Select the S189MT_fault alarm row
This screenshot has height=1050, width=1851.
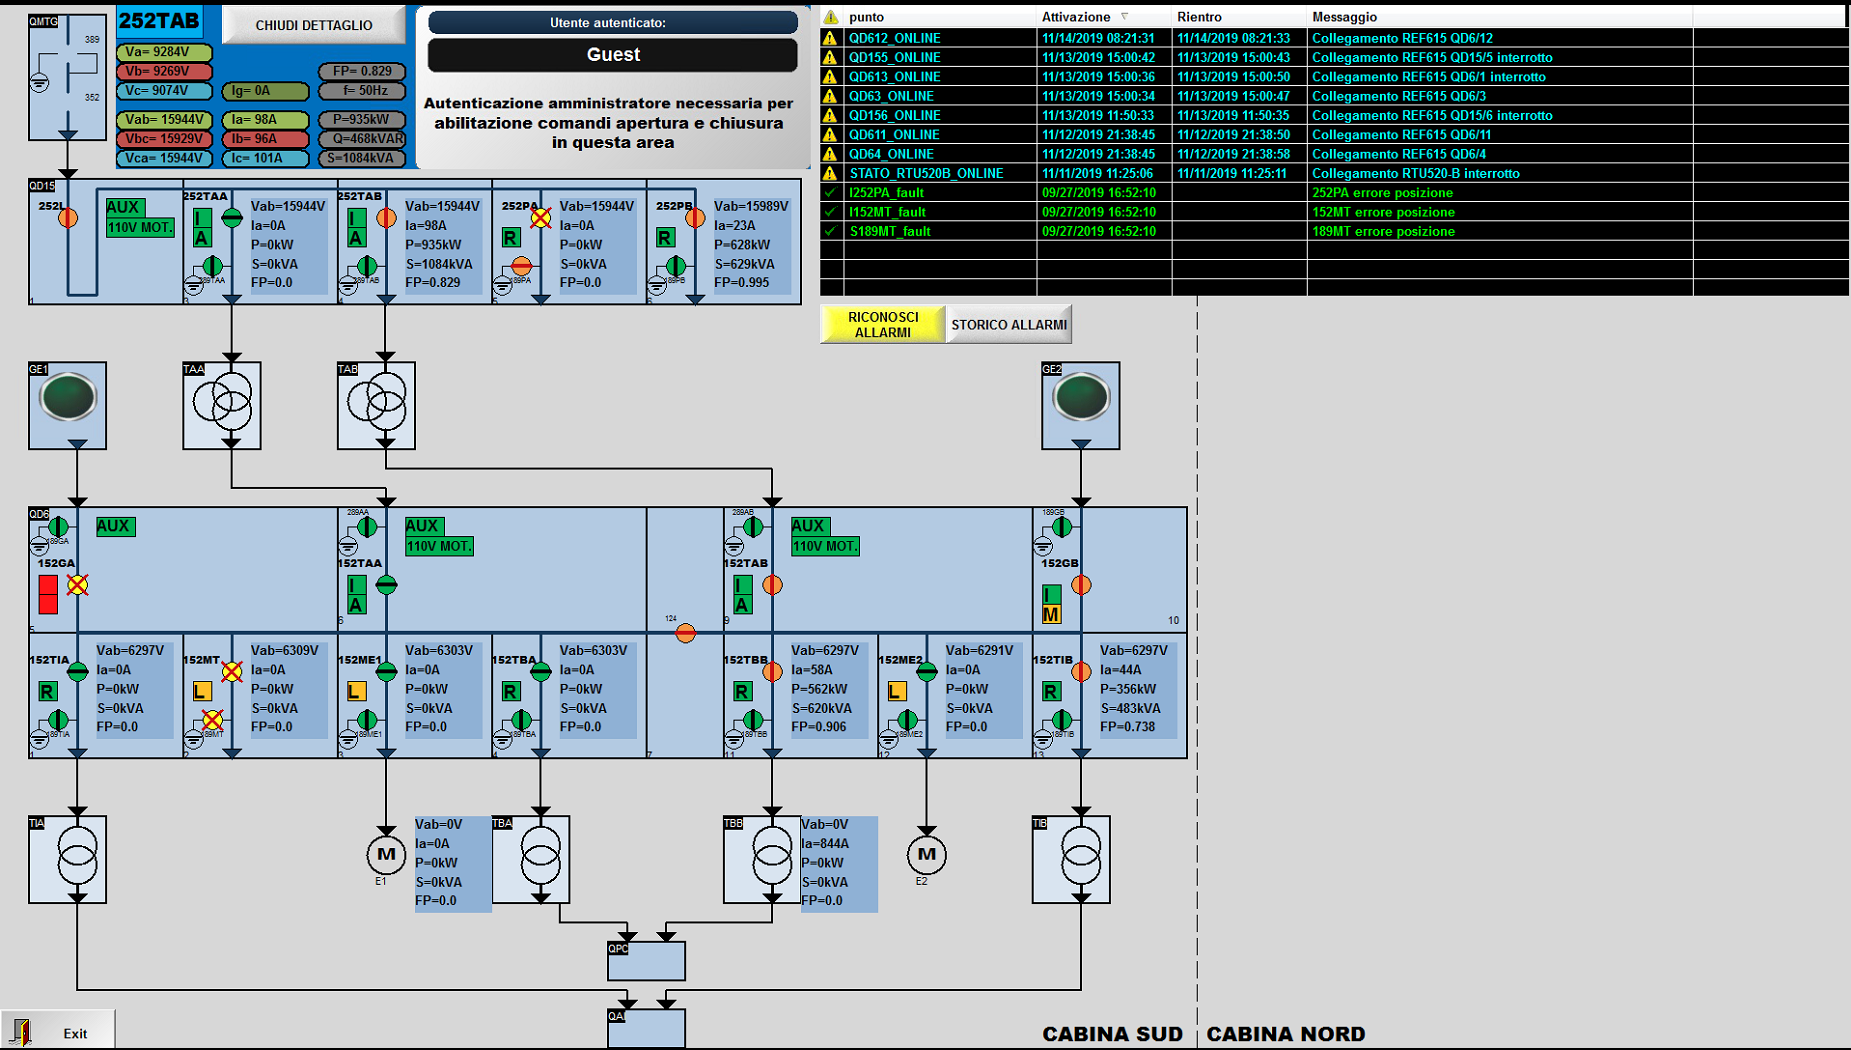1334,231
